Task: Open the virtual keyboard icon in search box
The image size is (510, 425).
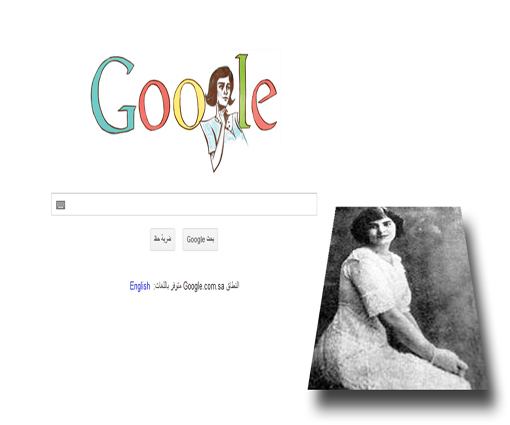Action: click(x=60, y=205)
